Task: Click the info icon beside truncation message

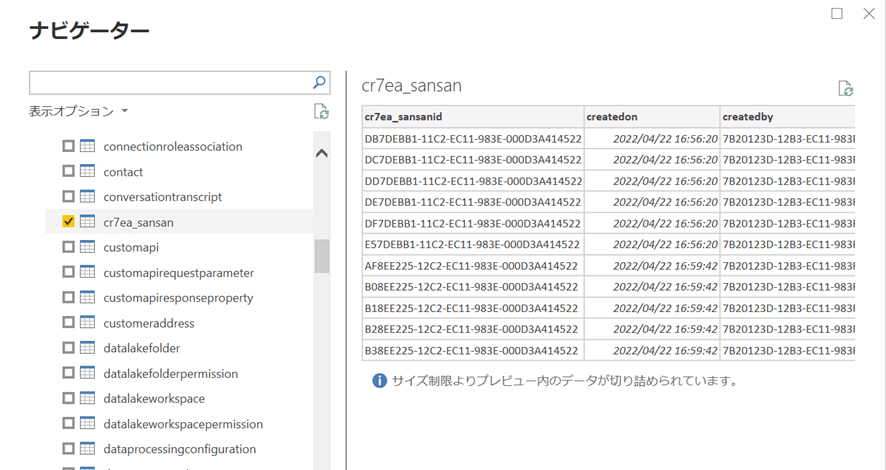Action: 380,380
